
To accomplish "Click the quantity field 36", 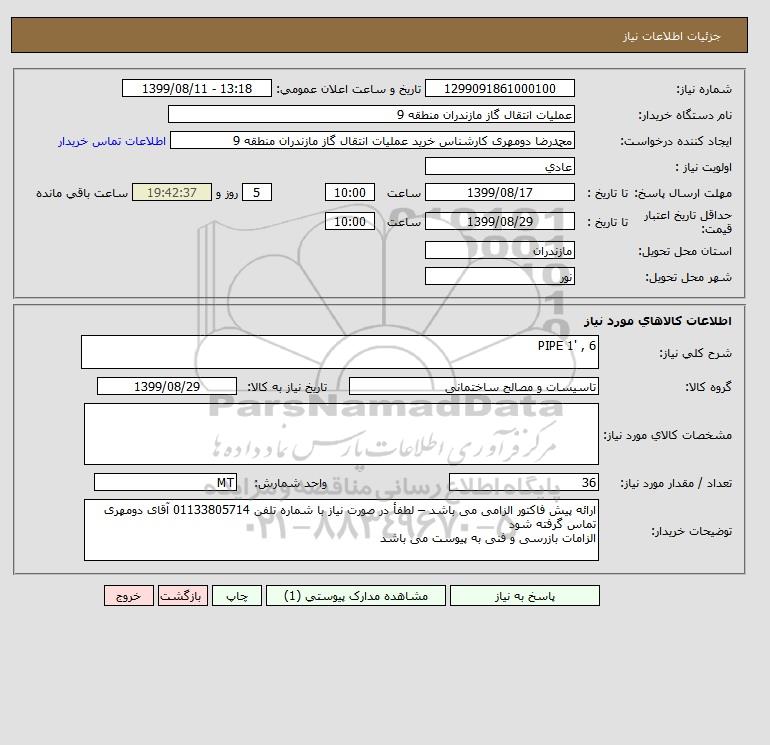I will coord(523,483).
